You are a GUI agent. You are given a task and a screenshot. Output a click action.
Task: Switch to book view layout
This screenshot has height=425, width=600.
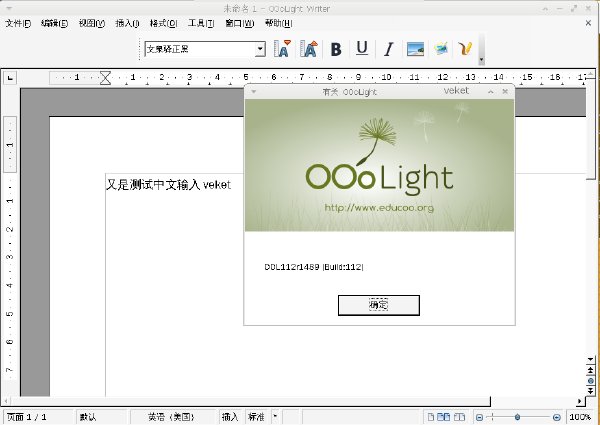[459, 417]
